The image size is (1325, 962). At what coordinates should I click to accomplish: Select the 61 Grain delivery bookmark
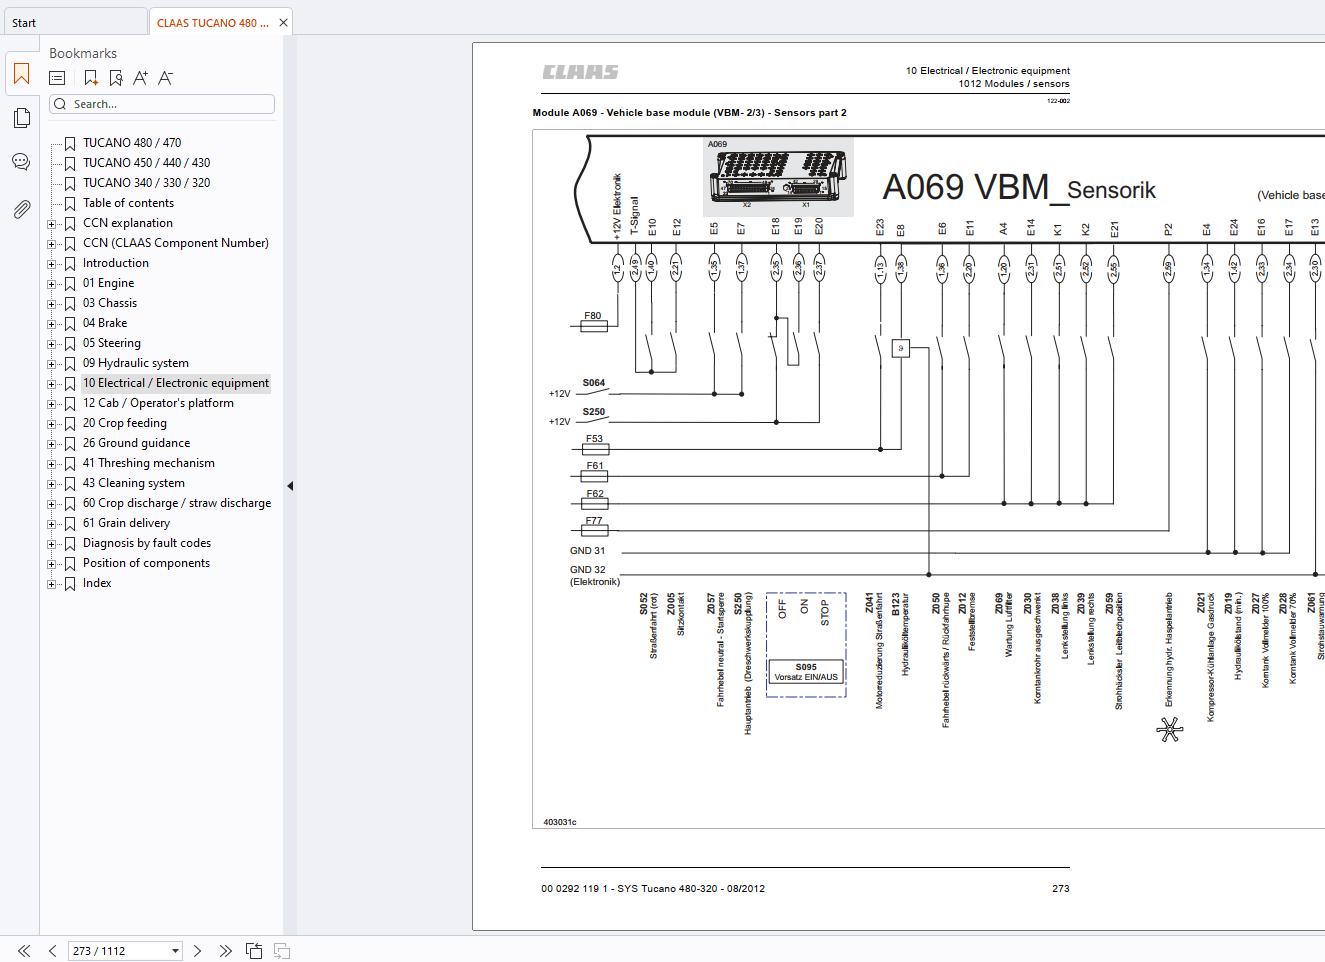click(126, 523)
